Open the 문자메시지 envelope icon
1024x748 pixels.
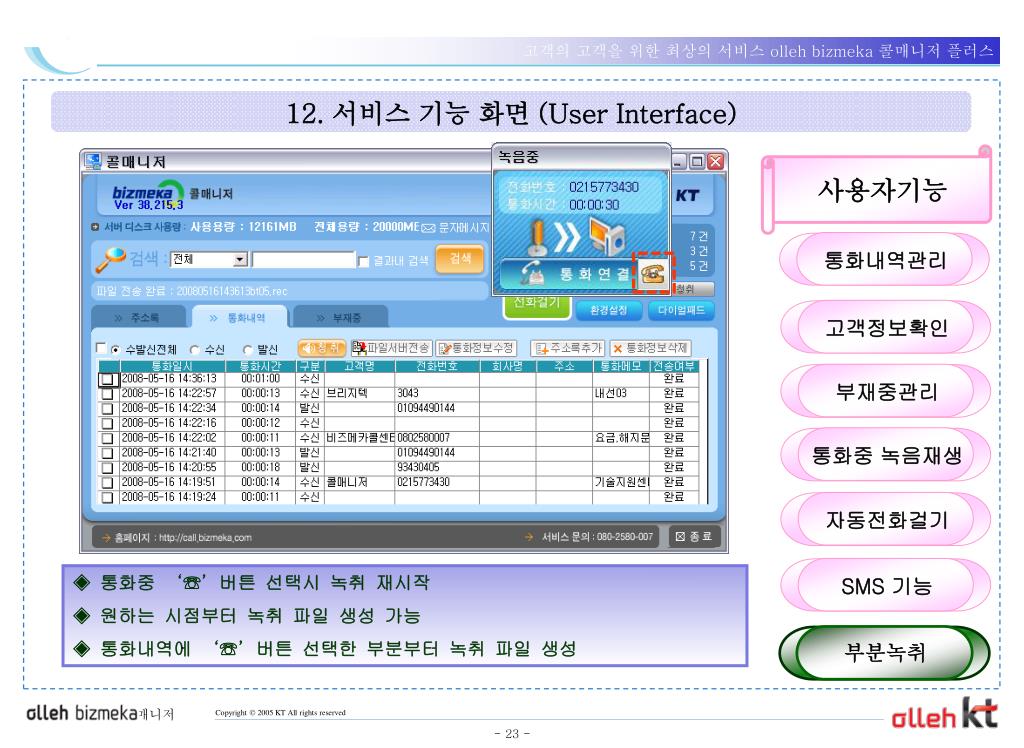[x=428, y=227]
